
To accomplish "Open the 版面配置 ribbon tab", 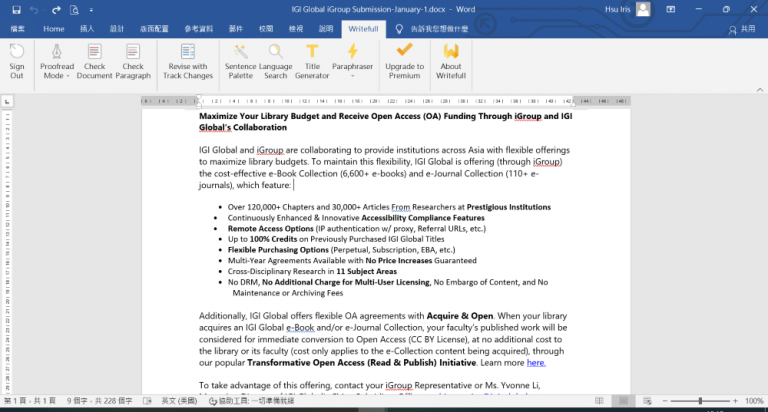I will click(154, 29).
